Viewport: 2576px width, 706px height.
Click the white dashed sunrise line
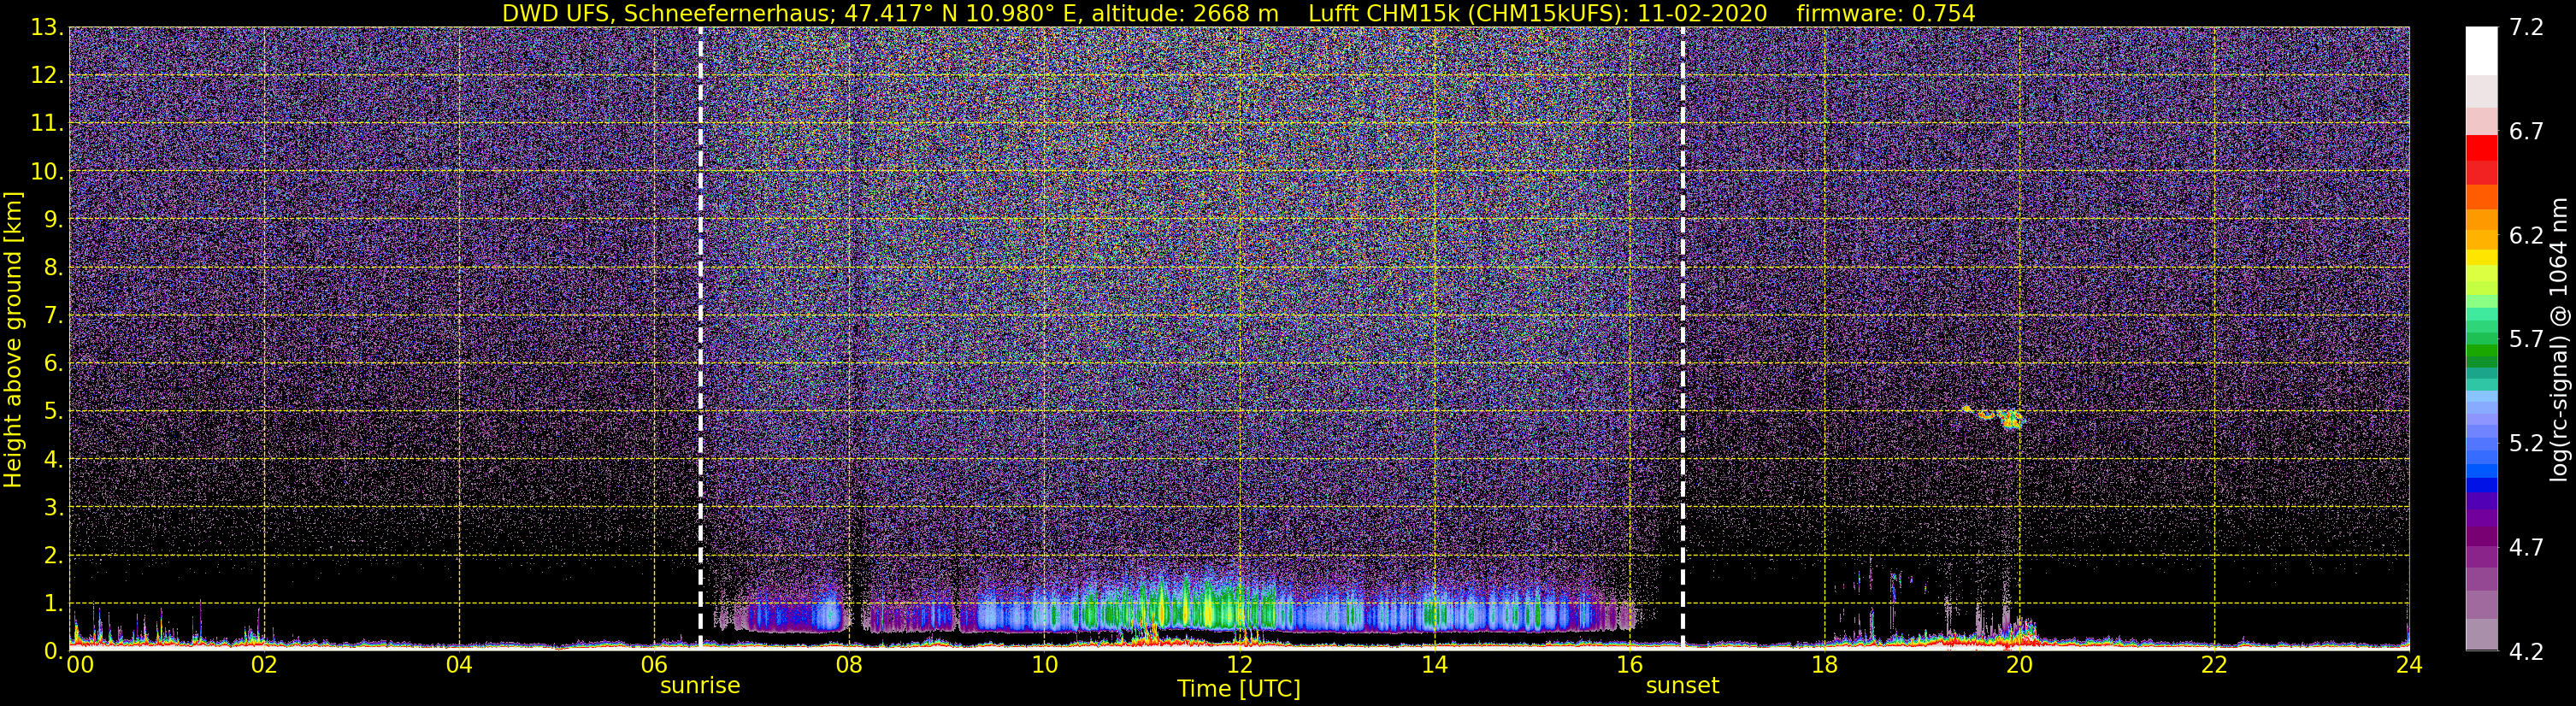click(x=700, y=338)
